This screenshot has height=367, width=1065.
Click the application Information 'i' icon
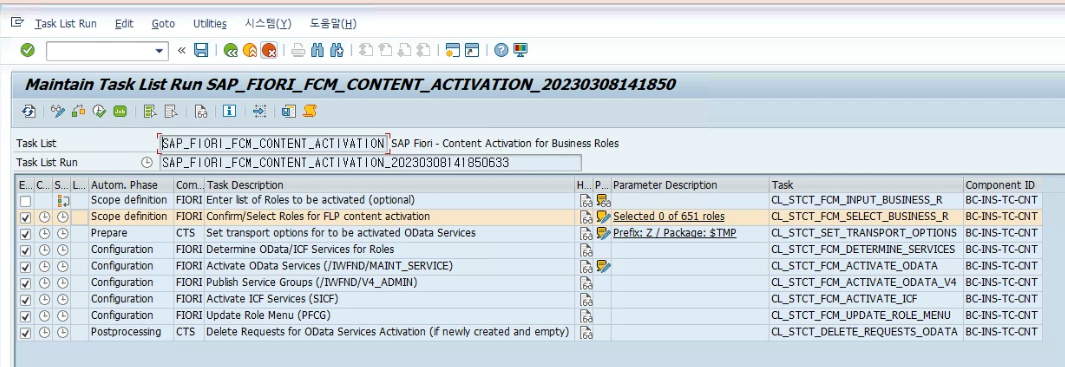click(x=229, y=111)
